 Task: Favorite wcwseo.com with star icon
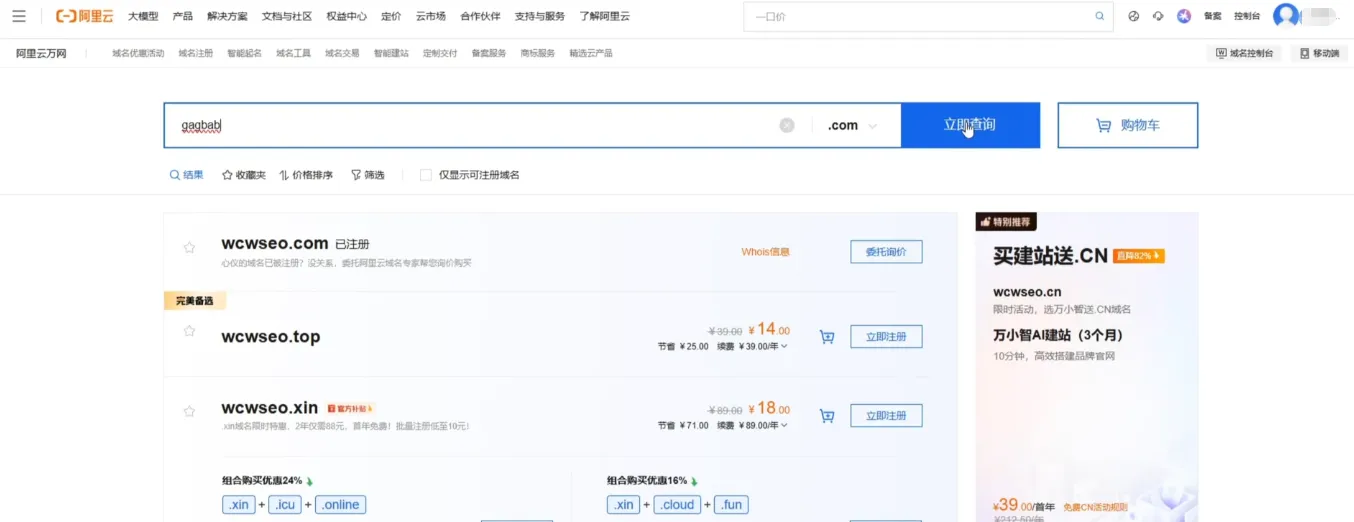point(189,247)
